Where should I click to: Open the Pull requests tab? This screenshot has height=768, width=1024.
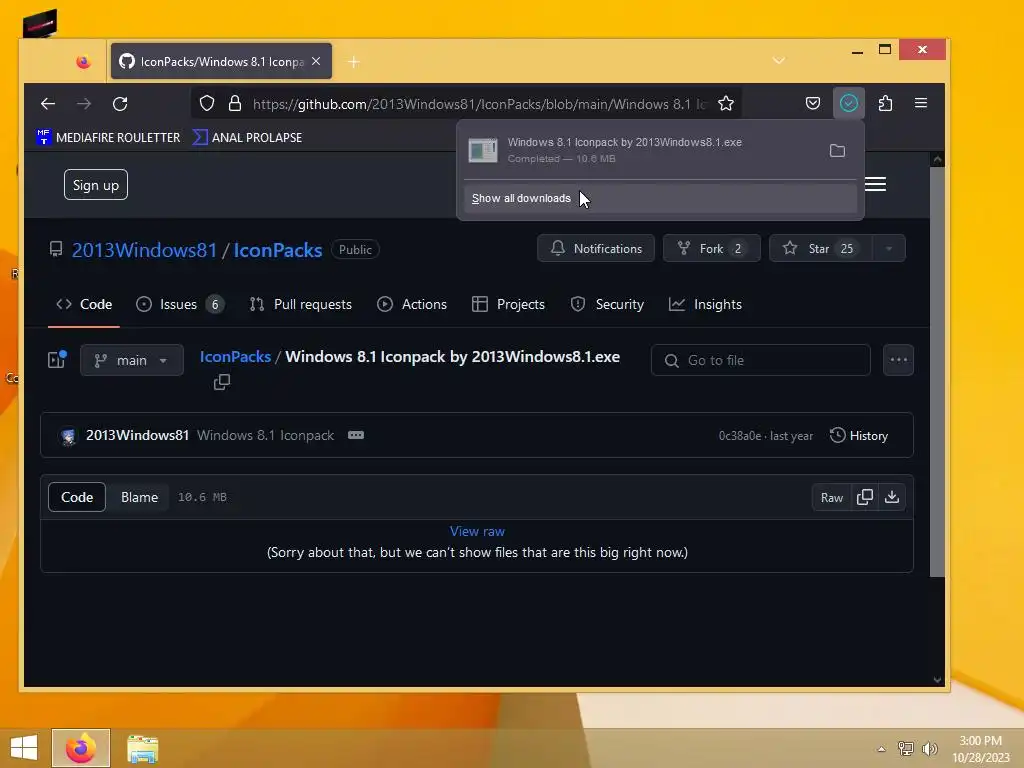pos(300,304)
